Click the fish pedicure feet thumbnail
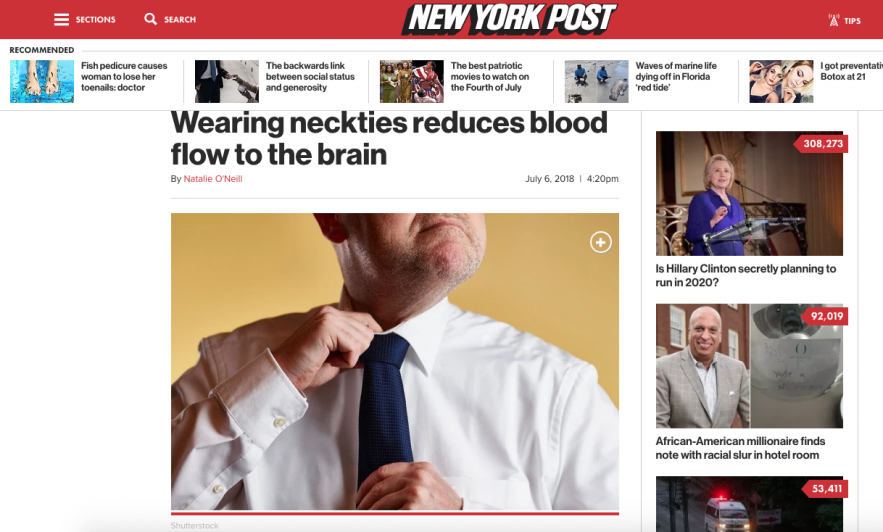Viewport: 883px width, 532px height. [42, 82]
